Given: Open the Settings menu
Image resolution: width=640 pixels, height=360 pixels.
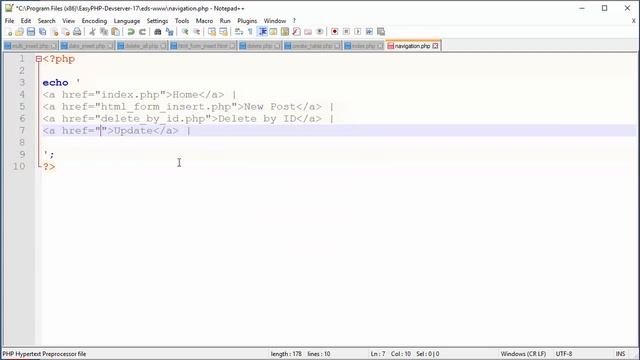Looking at the screenshot, I should (x=157, y=20).
